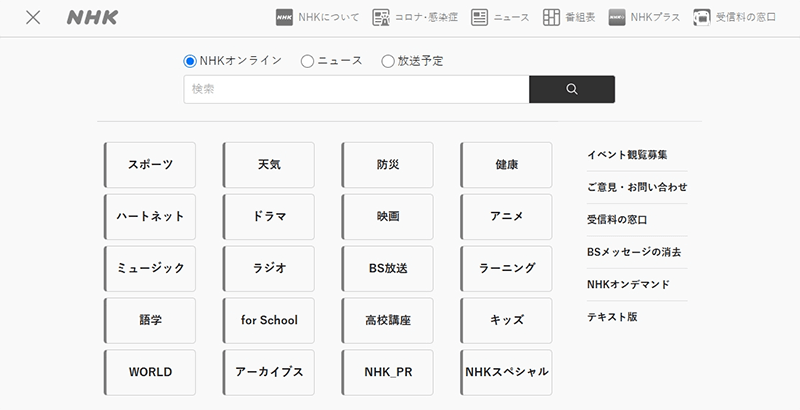This screenshot has width=800, height=410.
Task: Click the NHK logo
Action: [92, 17]
